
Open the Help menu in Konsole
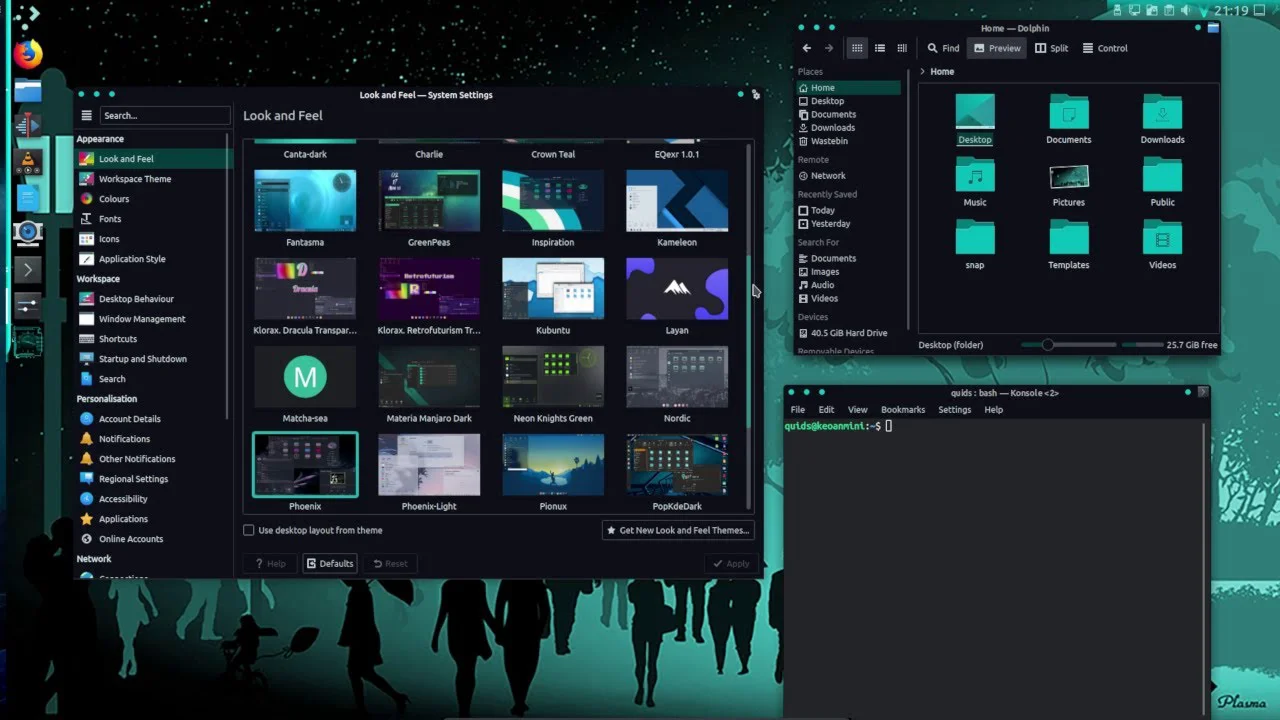(x=993, y=410)
